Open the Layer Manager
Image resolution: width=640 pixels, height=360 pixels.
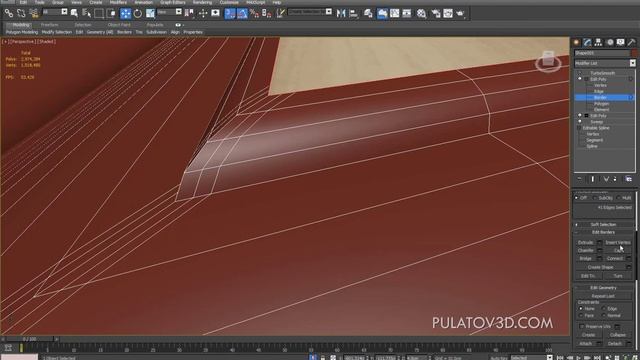[368, 13]
